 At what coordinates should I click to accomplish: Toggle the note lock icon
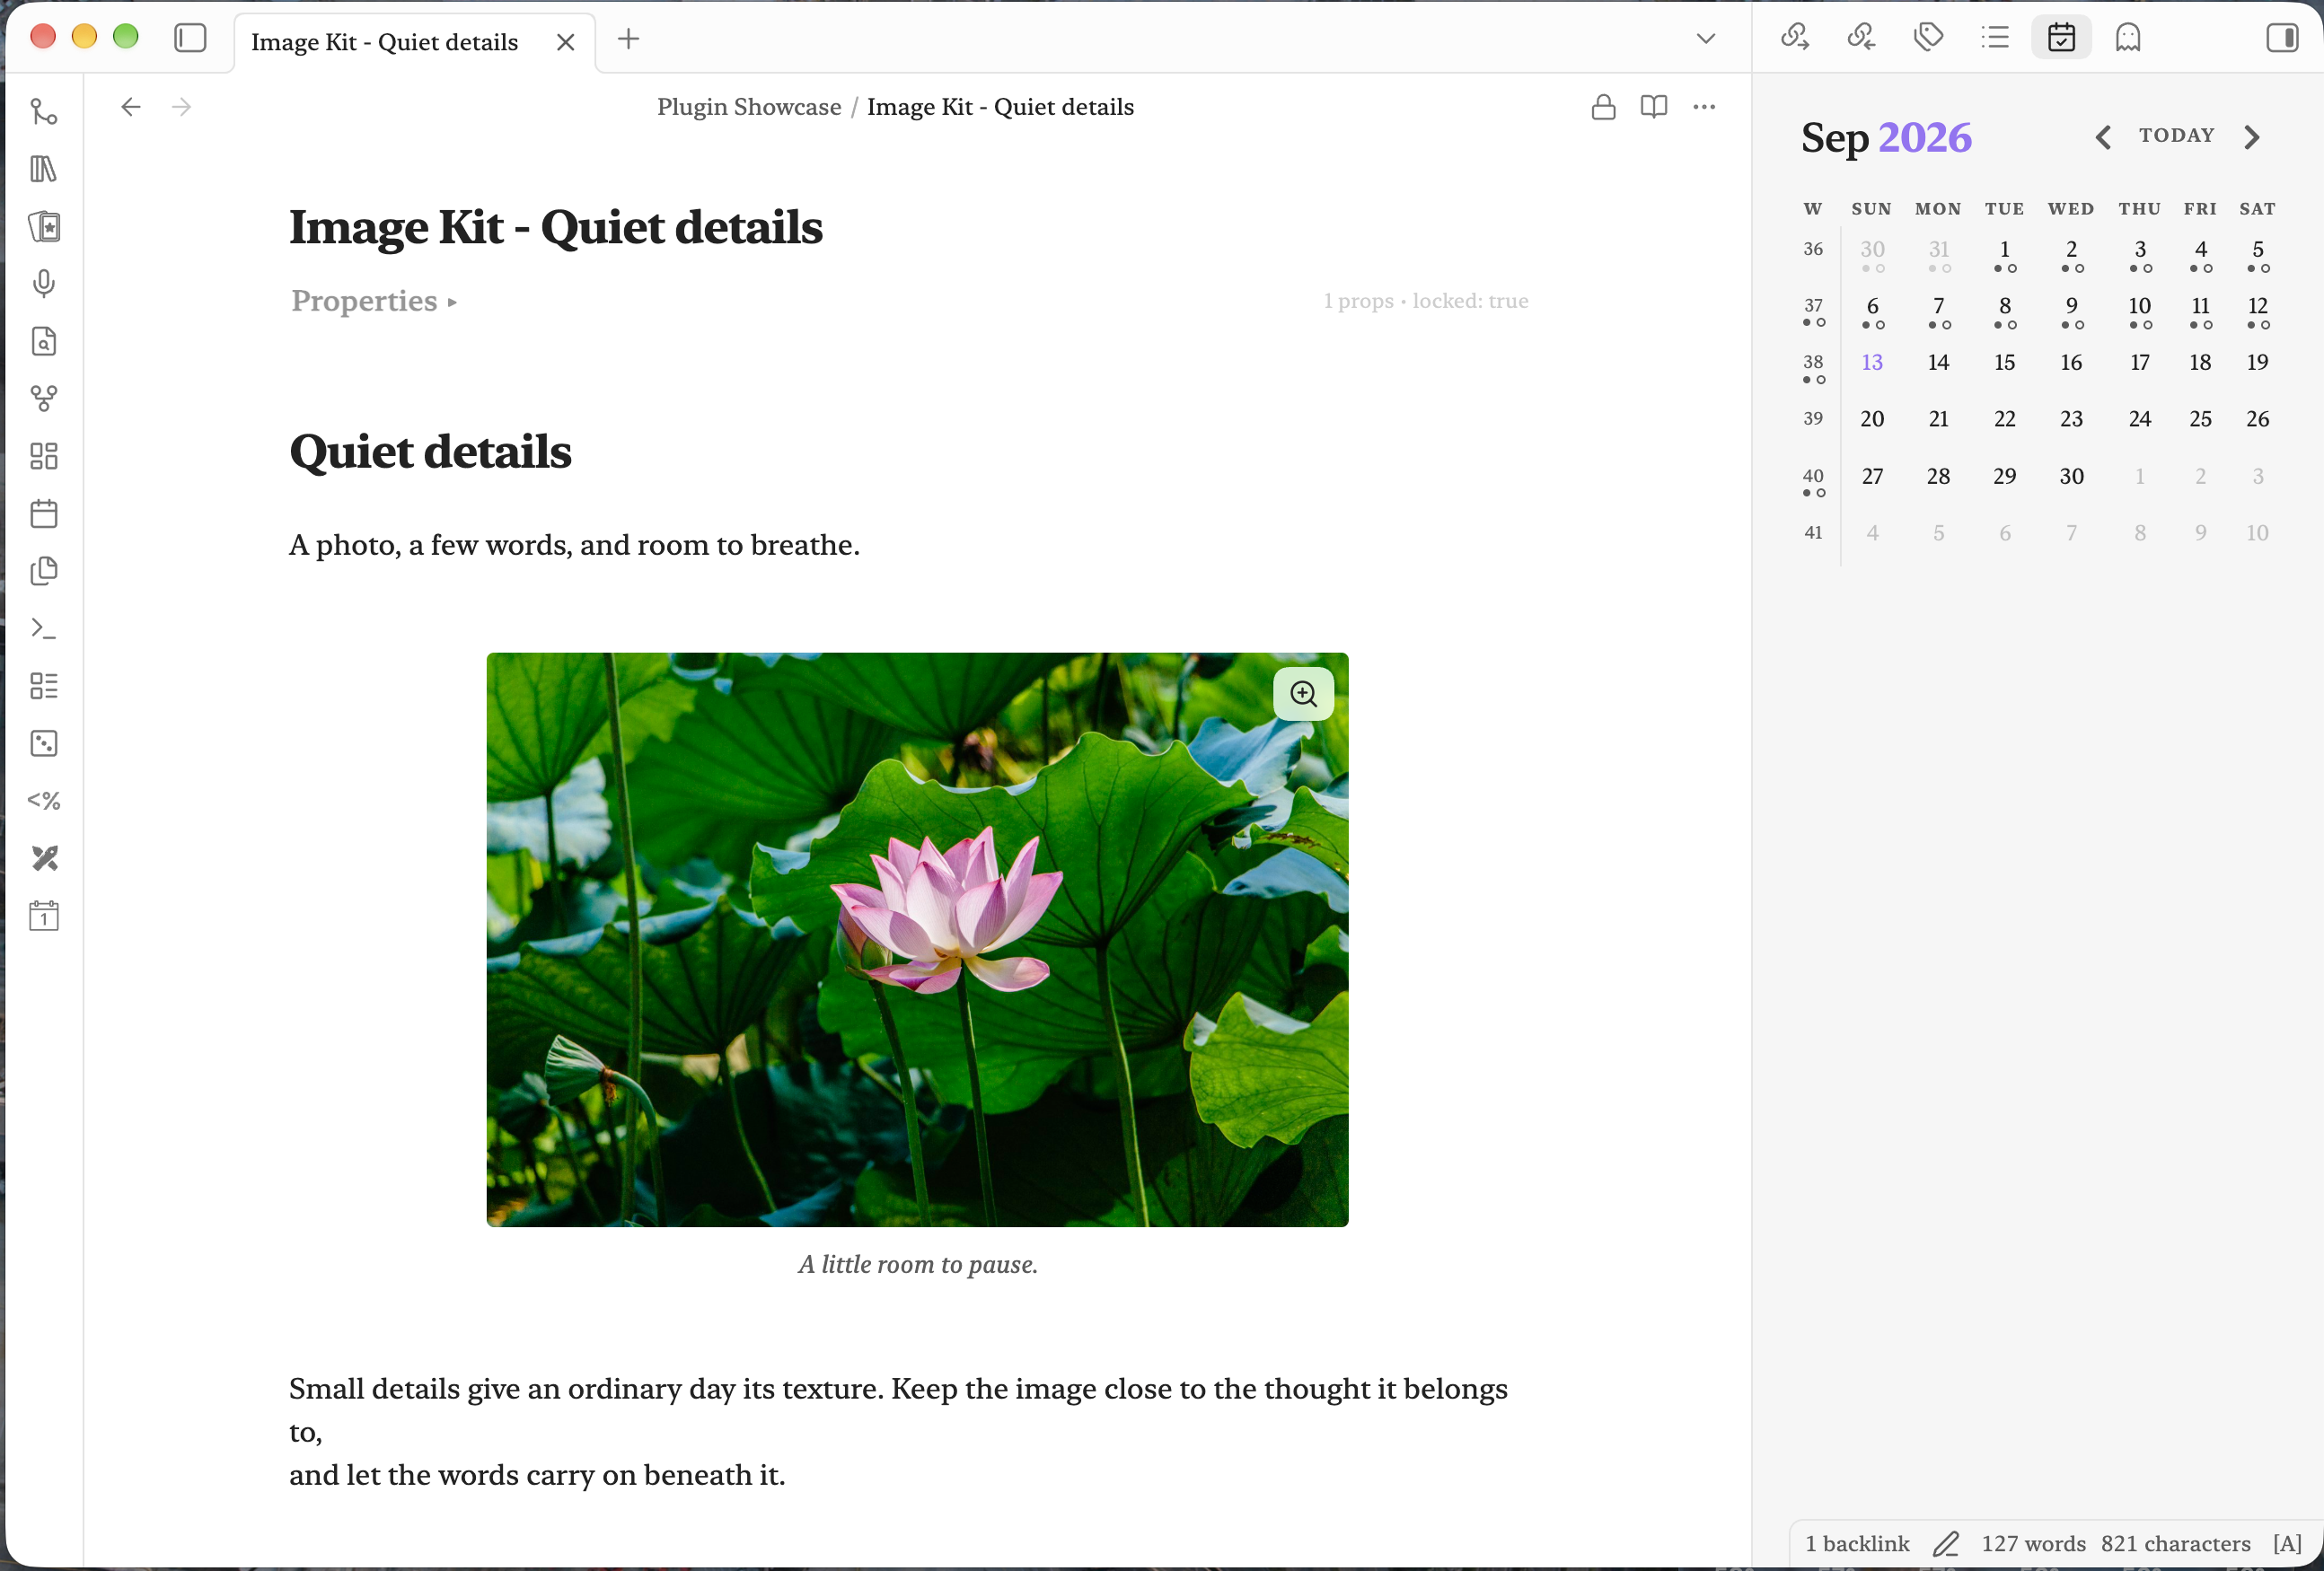click(x=1603, y=107)
